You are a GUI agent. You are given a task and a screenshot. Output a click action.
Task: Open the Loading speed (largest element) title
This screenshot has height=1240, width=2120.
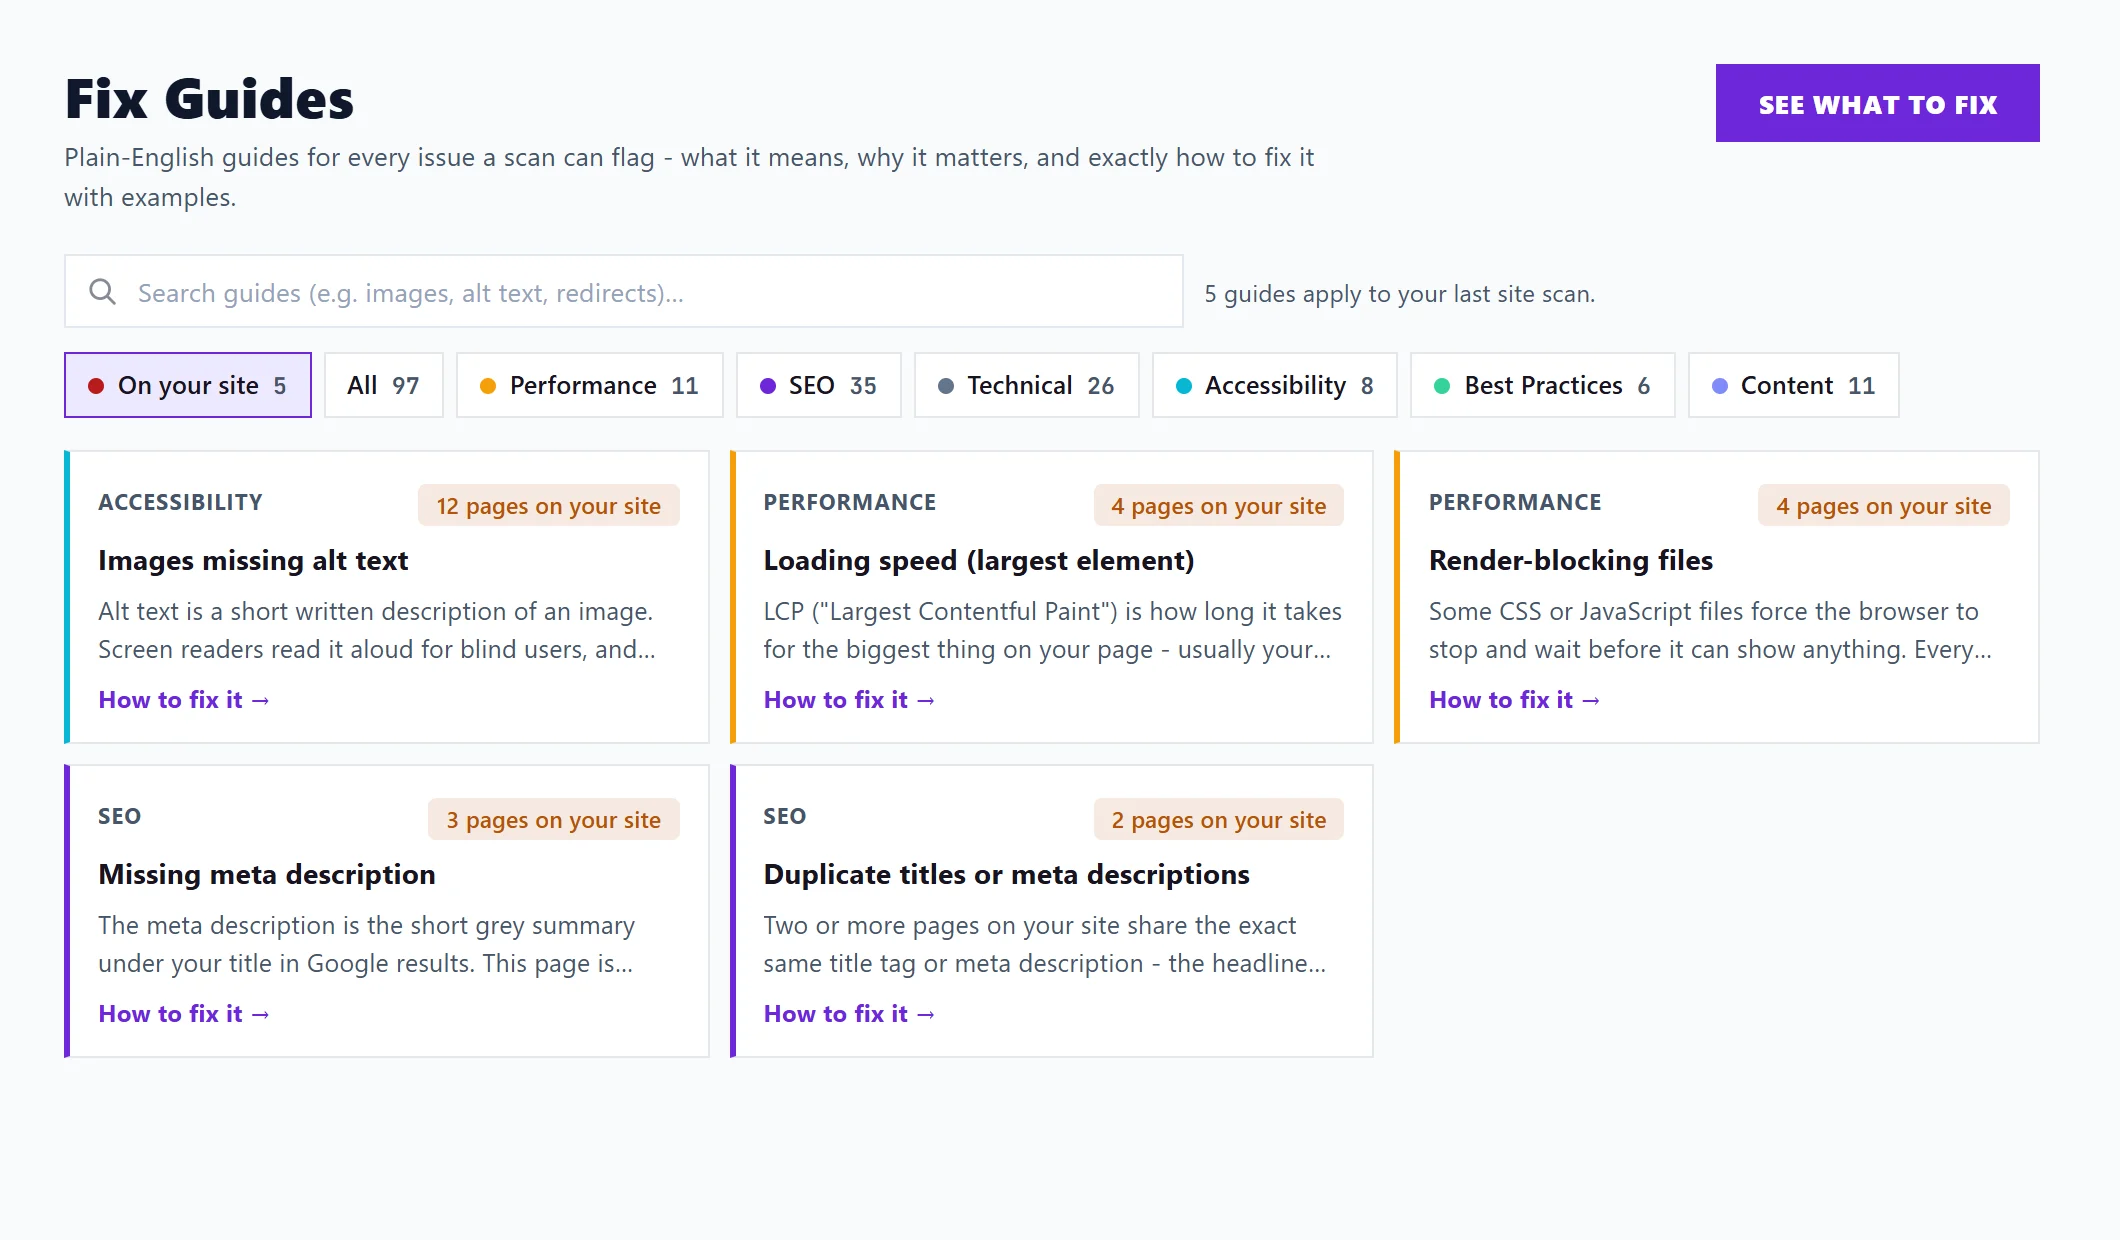[x=979, y=561]
